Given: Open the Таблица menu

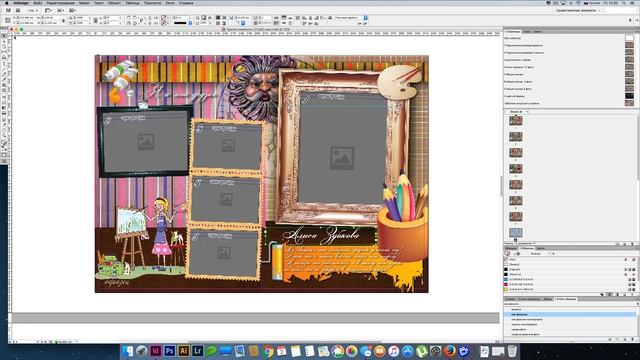Looking at the screenshot, I should pos(132,3).
